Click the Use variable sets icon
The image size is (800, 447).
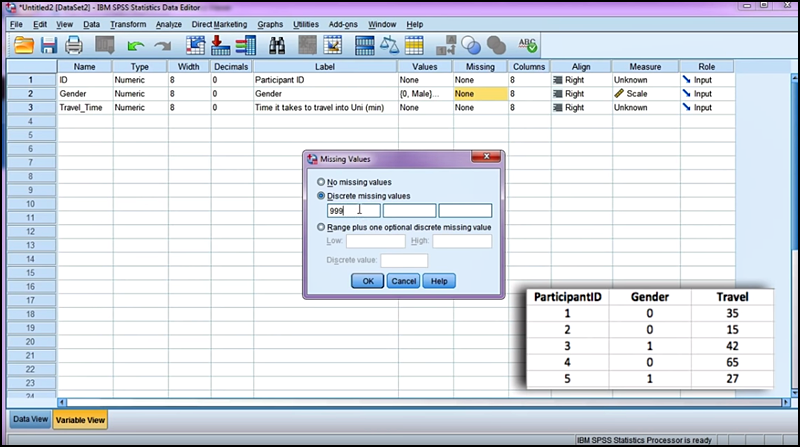[471, 45]
